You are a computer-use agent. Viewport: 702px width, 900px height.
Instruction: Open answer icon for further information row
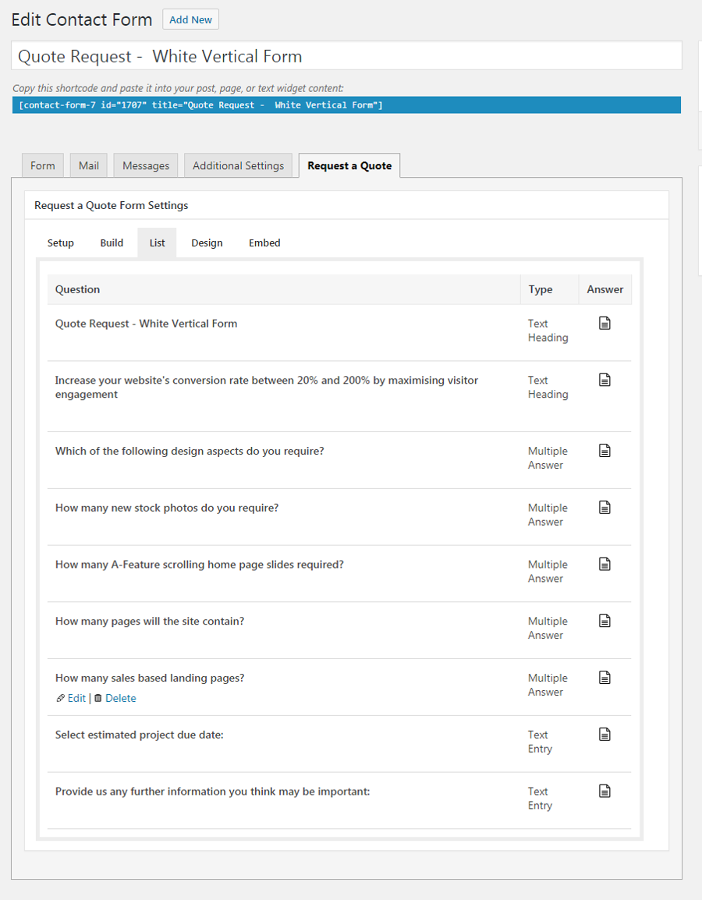tap(604, 791)
